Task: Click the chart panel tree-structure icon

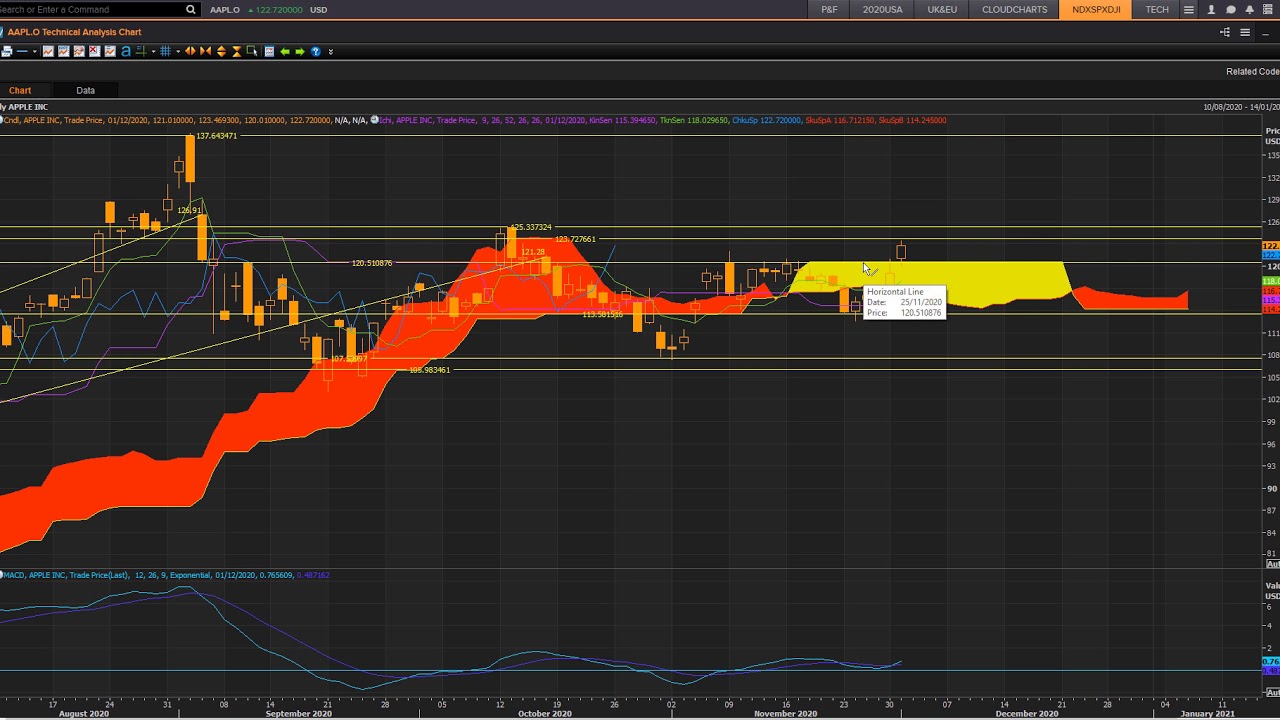Action: pyautogui.click(x=1225, y=32)
